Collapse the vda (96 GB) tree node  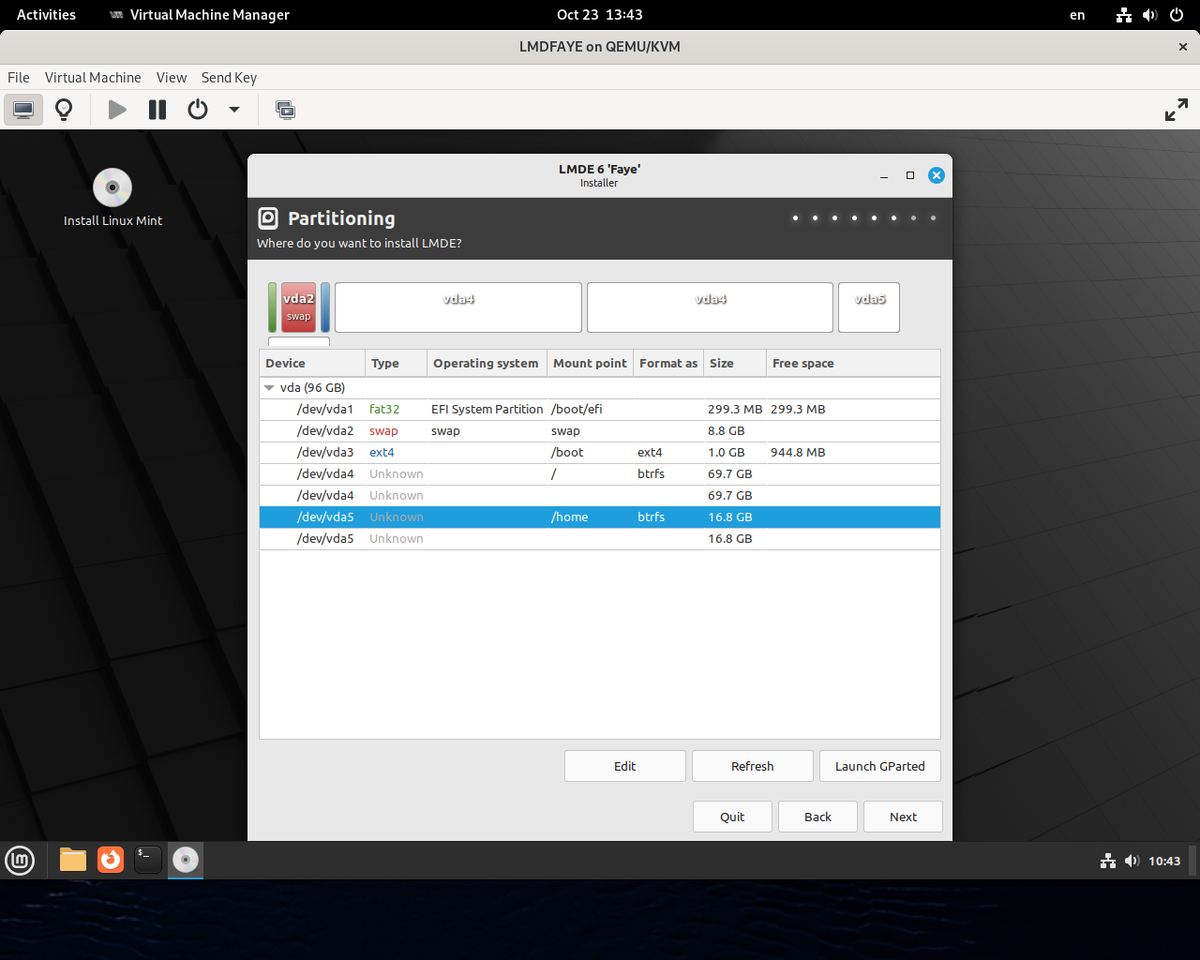(x=268, y=388)
